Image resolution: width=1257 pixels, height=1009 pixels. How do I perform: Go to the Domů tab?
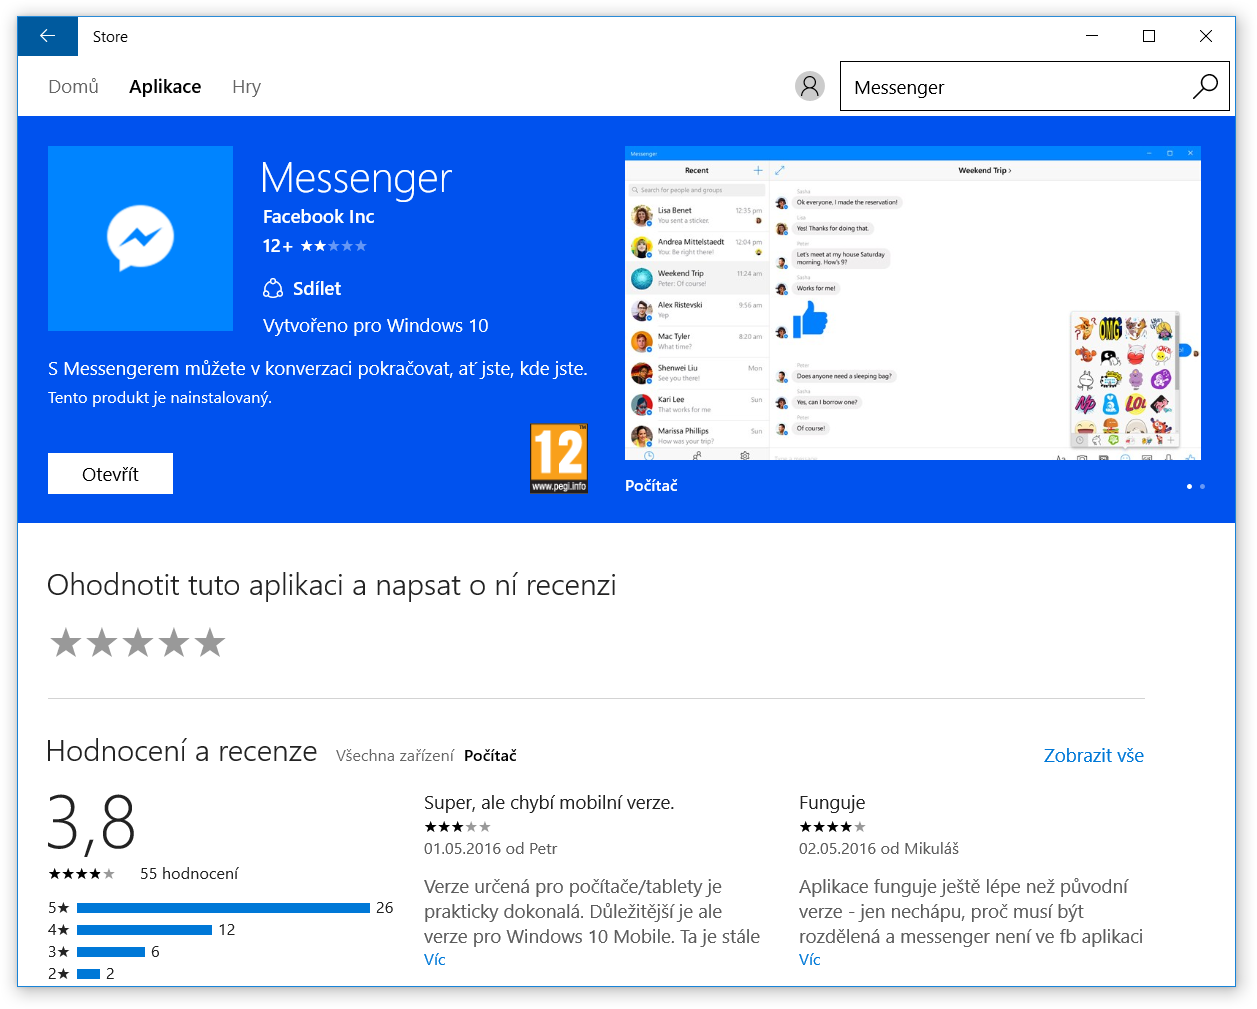[x=73, y=86]
